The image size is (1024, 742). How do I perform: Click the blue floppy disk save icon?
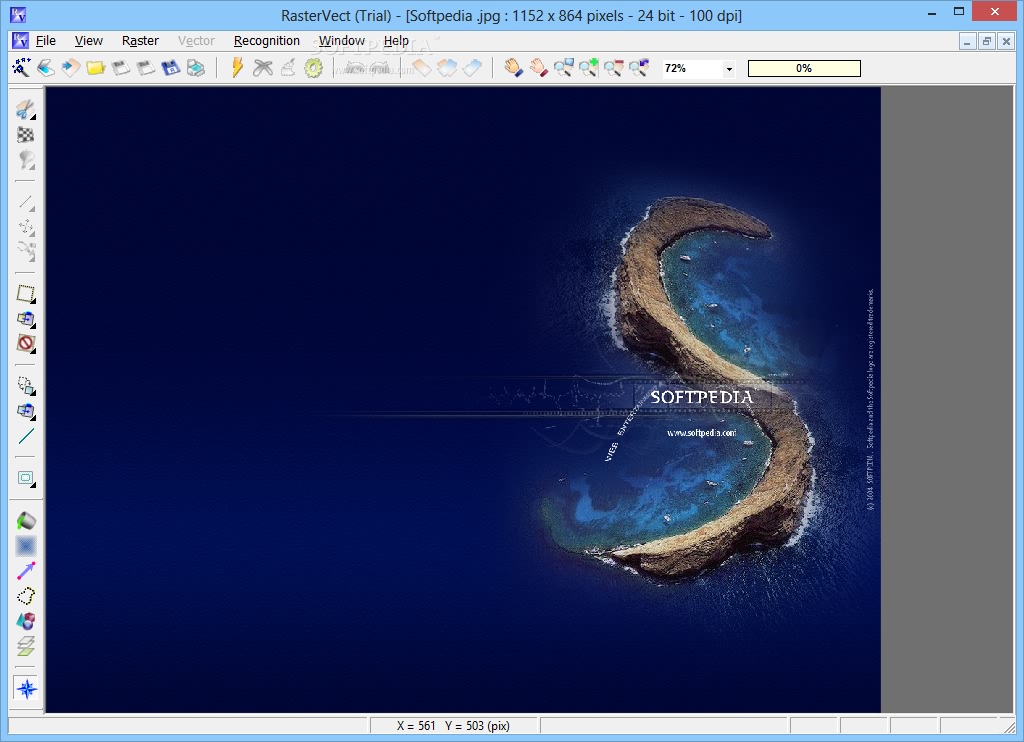(x=170, y=68)
